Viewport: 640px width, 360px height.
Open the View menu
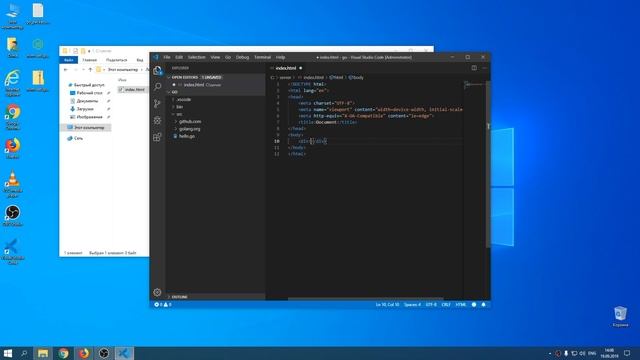[215, 57]
